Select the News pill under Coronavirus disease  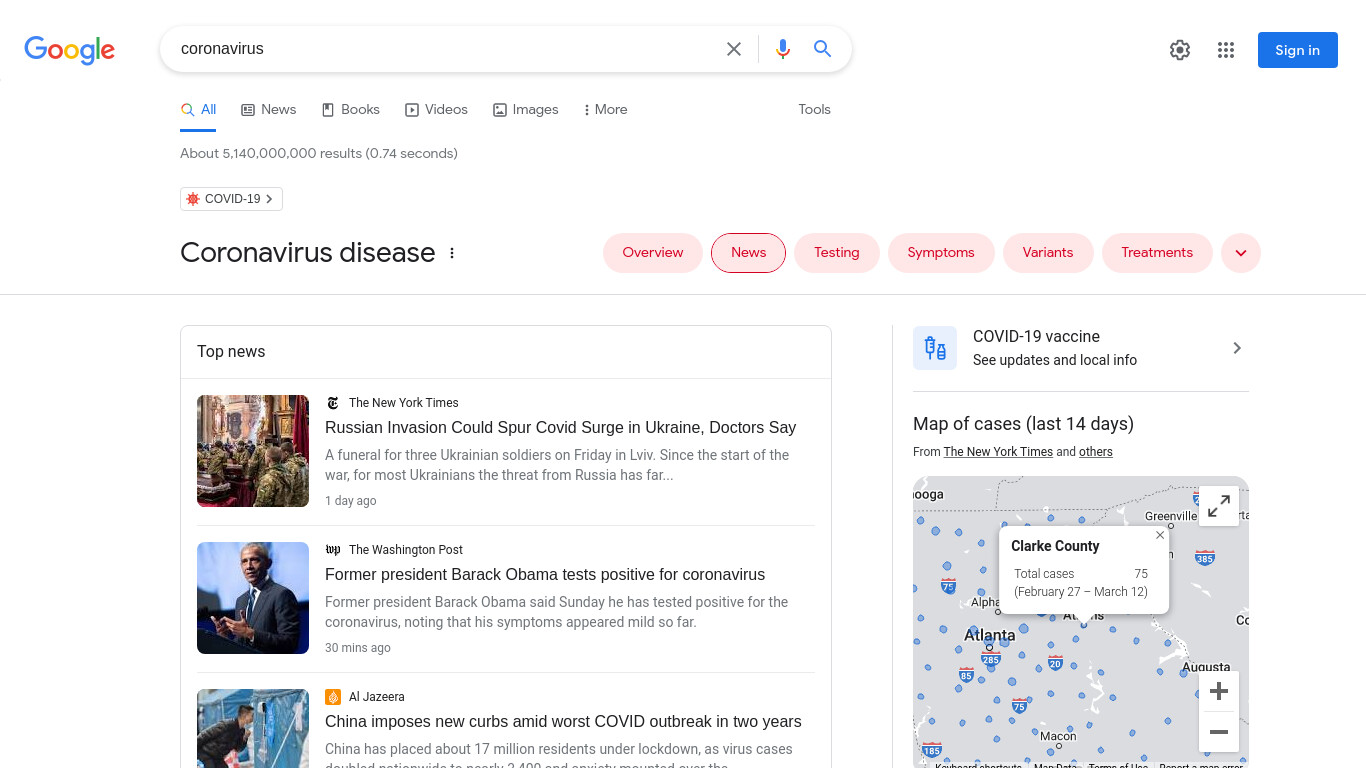(748, 253)
